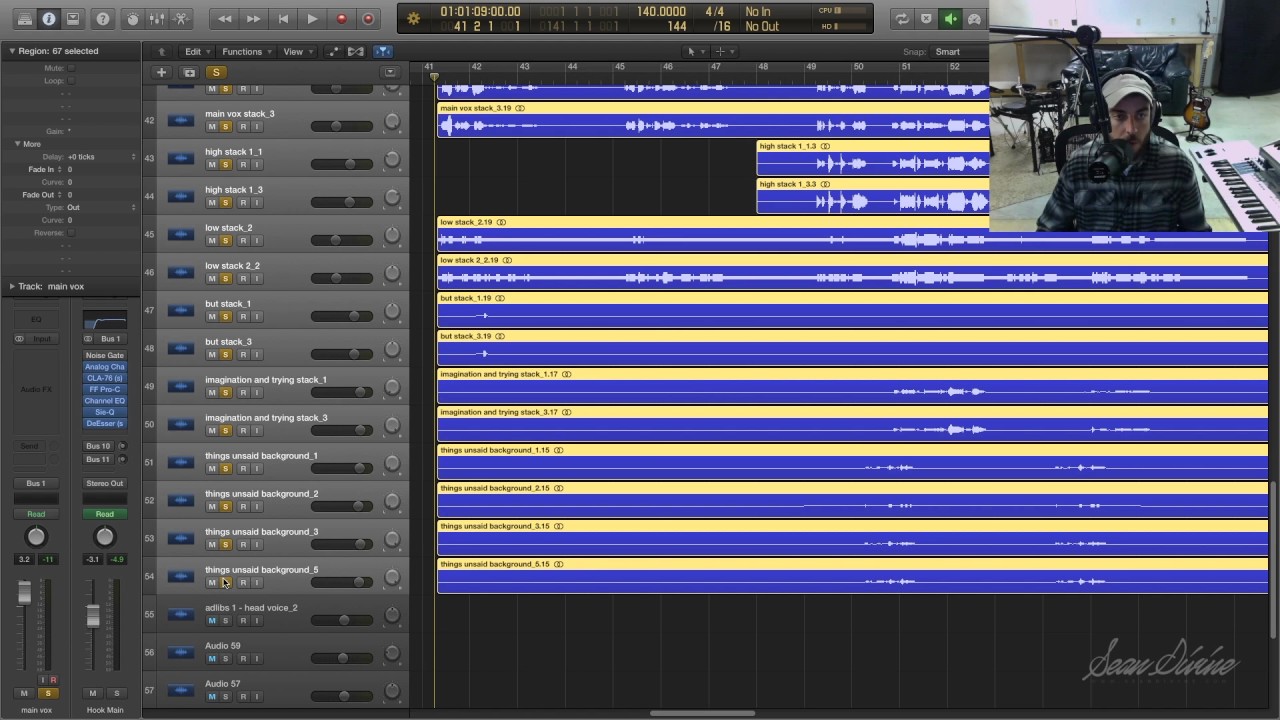Click the Replace mode button
This screenshot has height=720, width=1280.
click(x=926, y=19)
